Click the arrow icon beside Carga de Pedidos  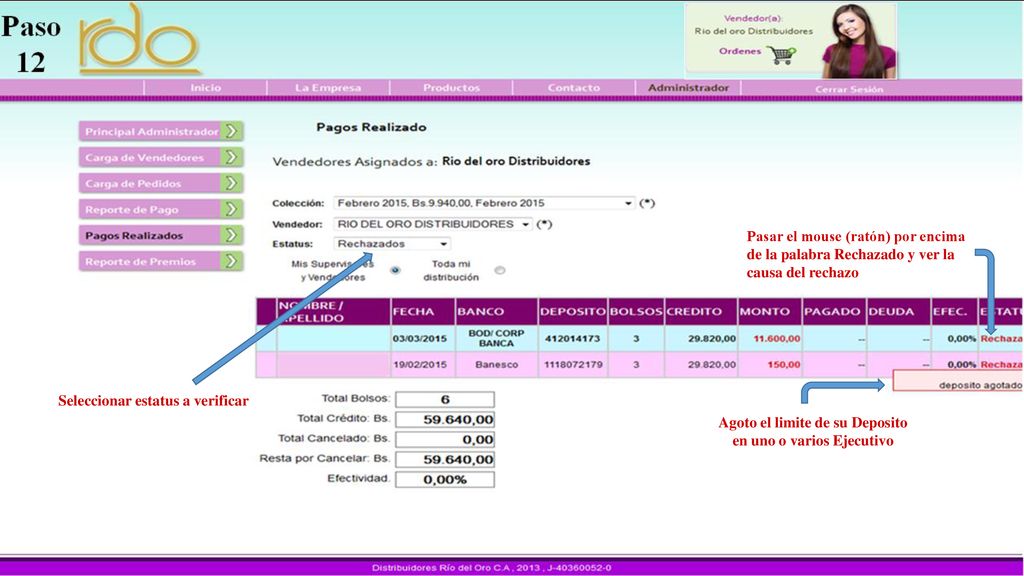coord(231,184)
